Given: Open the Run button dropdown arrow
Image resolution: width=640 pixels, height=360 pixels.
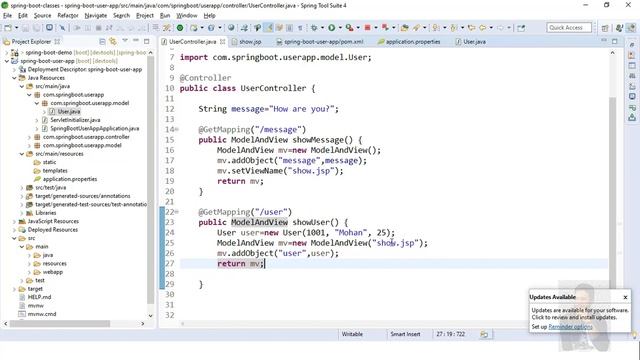Looking at the screenshot, I should 340,28.
